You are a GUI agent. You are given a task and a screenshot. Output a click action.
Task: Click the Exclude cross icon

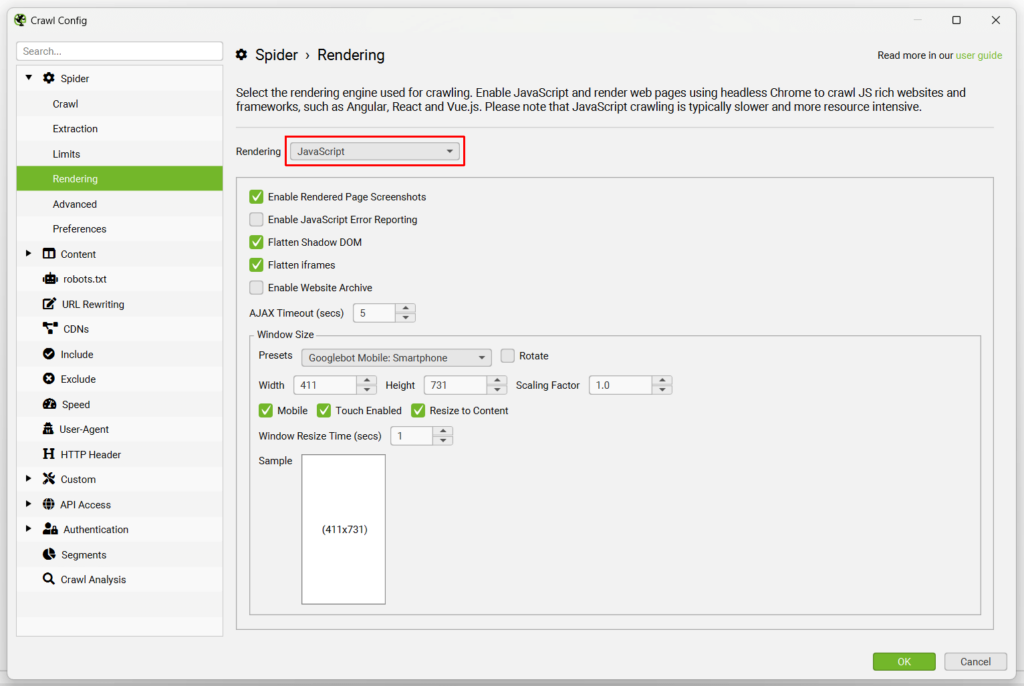(x=50, y=379)
